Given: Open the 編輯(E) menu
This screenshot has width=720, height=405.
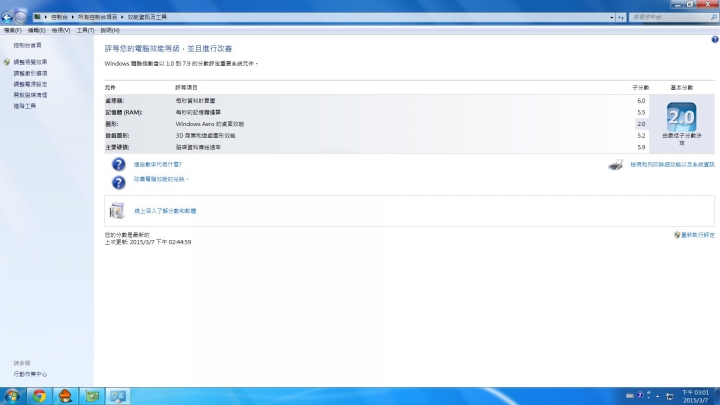Looking at the screenshot, I should 37,30.
